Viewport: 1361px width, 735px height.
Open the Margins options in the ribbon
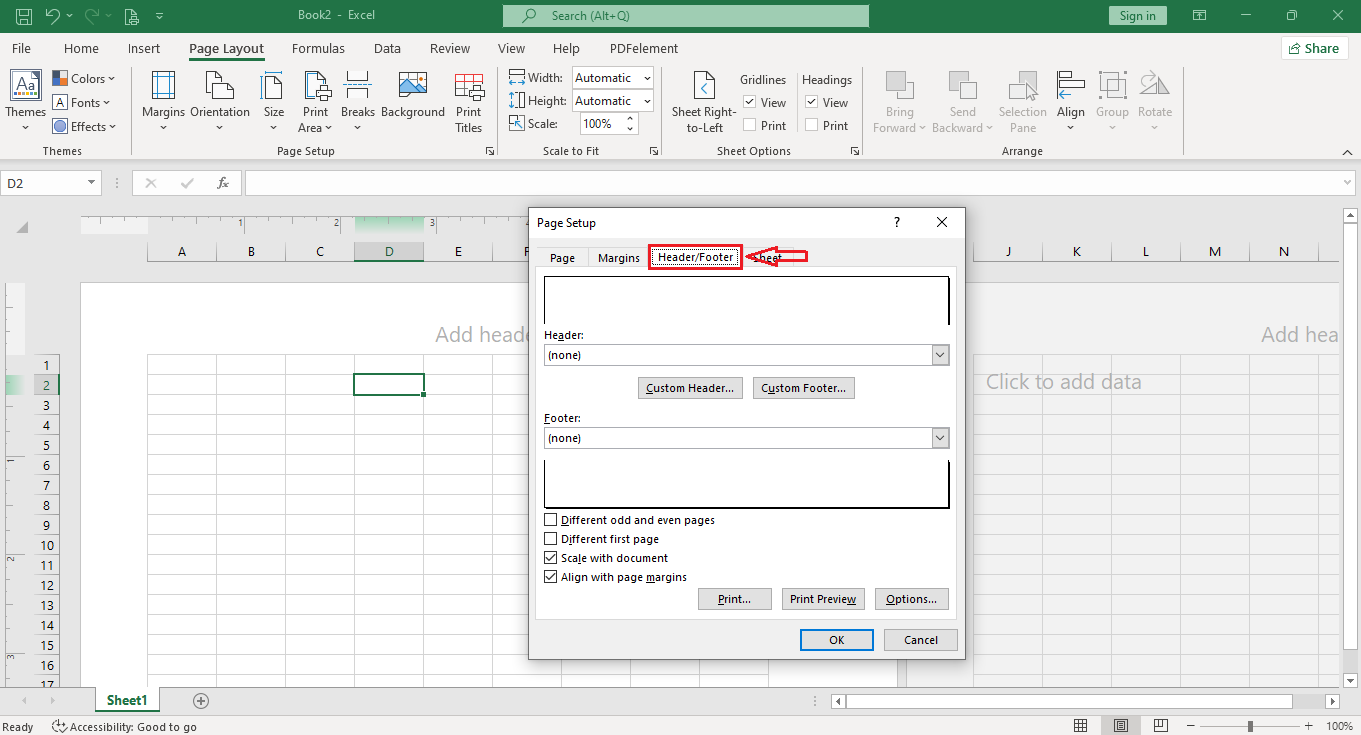tap(163, 101)
